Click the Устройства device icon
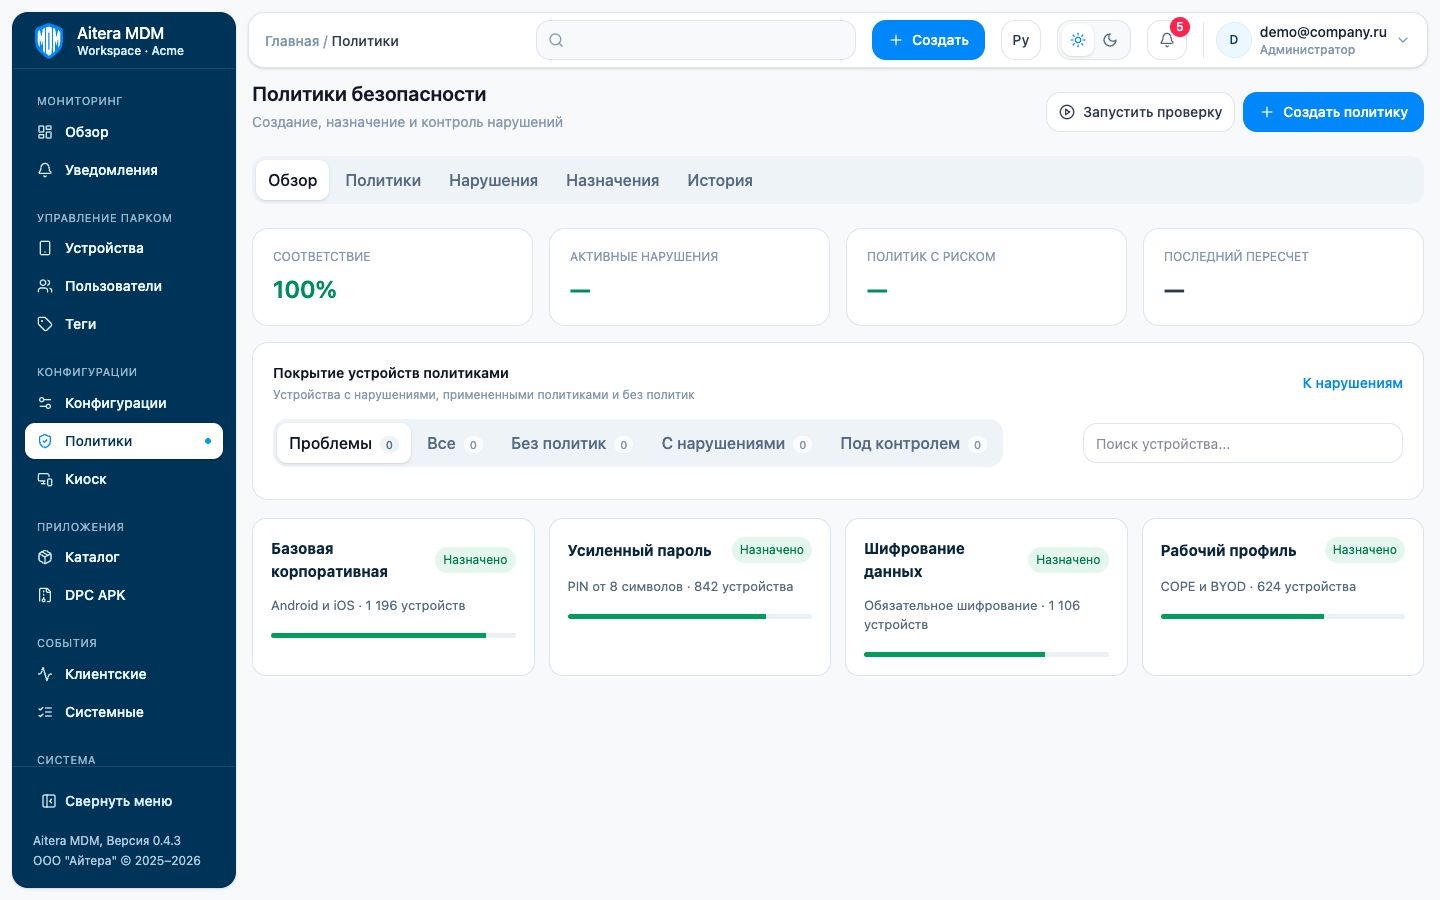1440x900 pixels. coord(45,248)
